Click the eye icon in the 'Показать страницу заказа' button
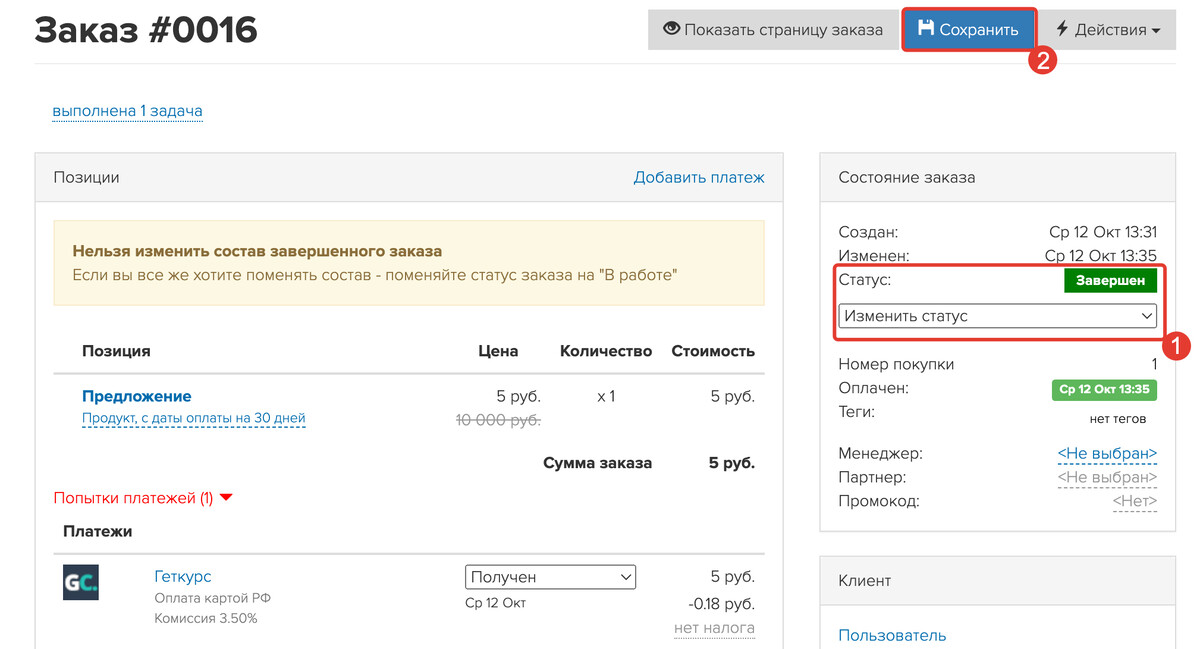 (x=672, y=29)
